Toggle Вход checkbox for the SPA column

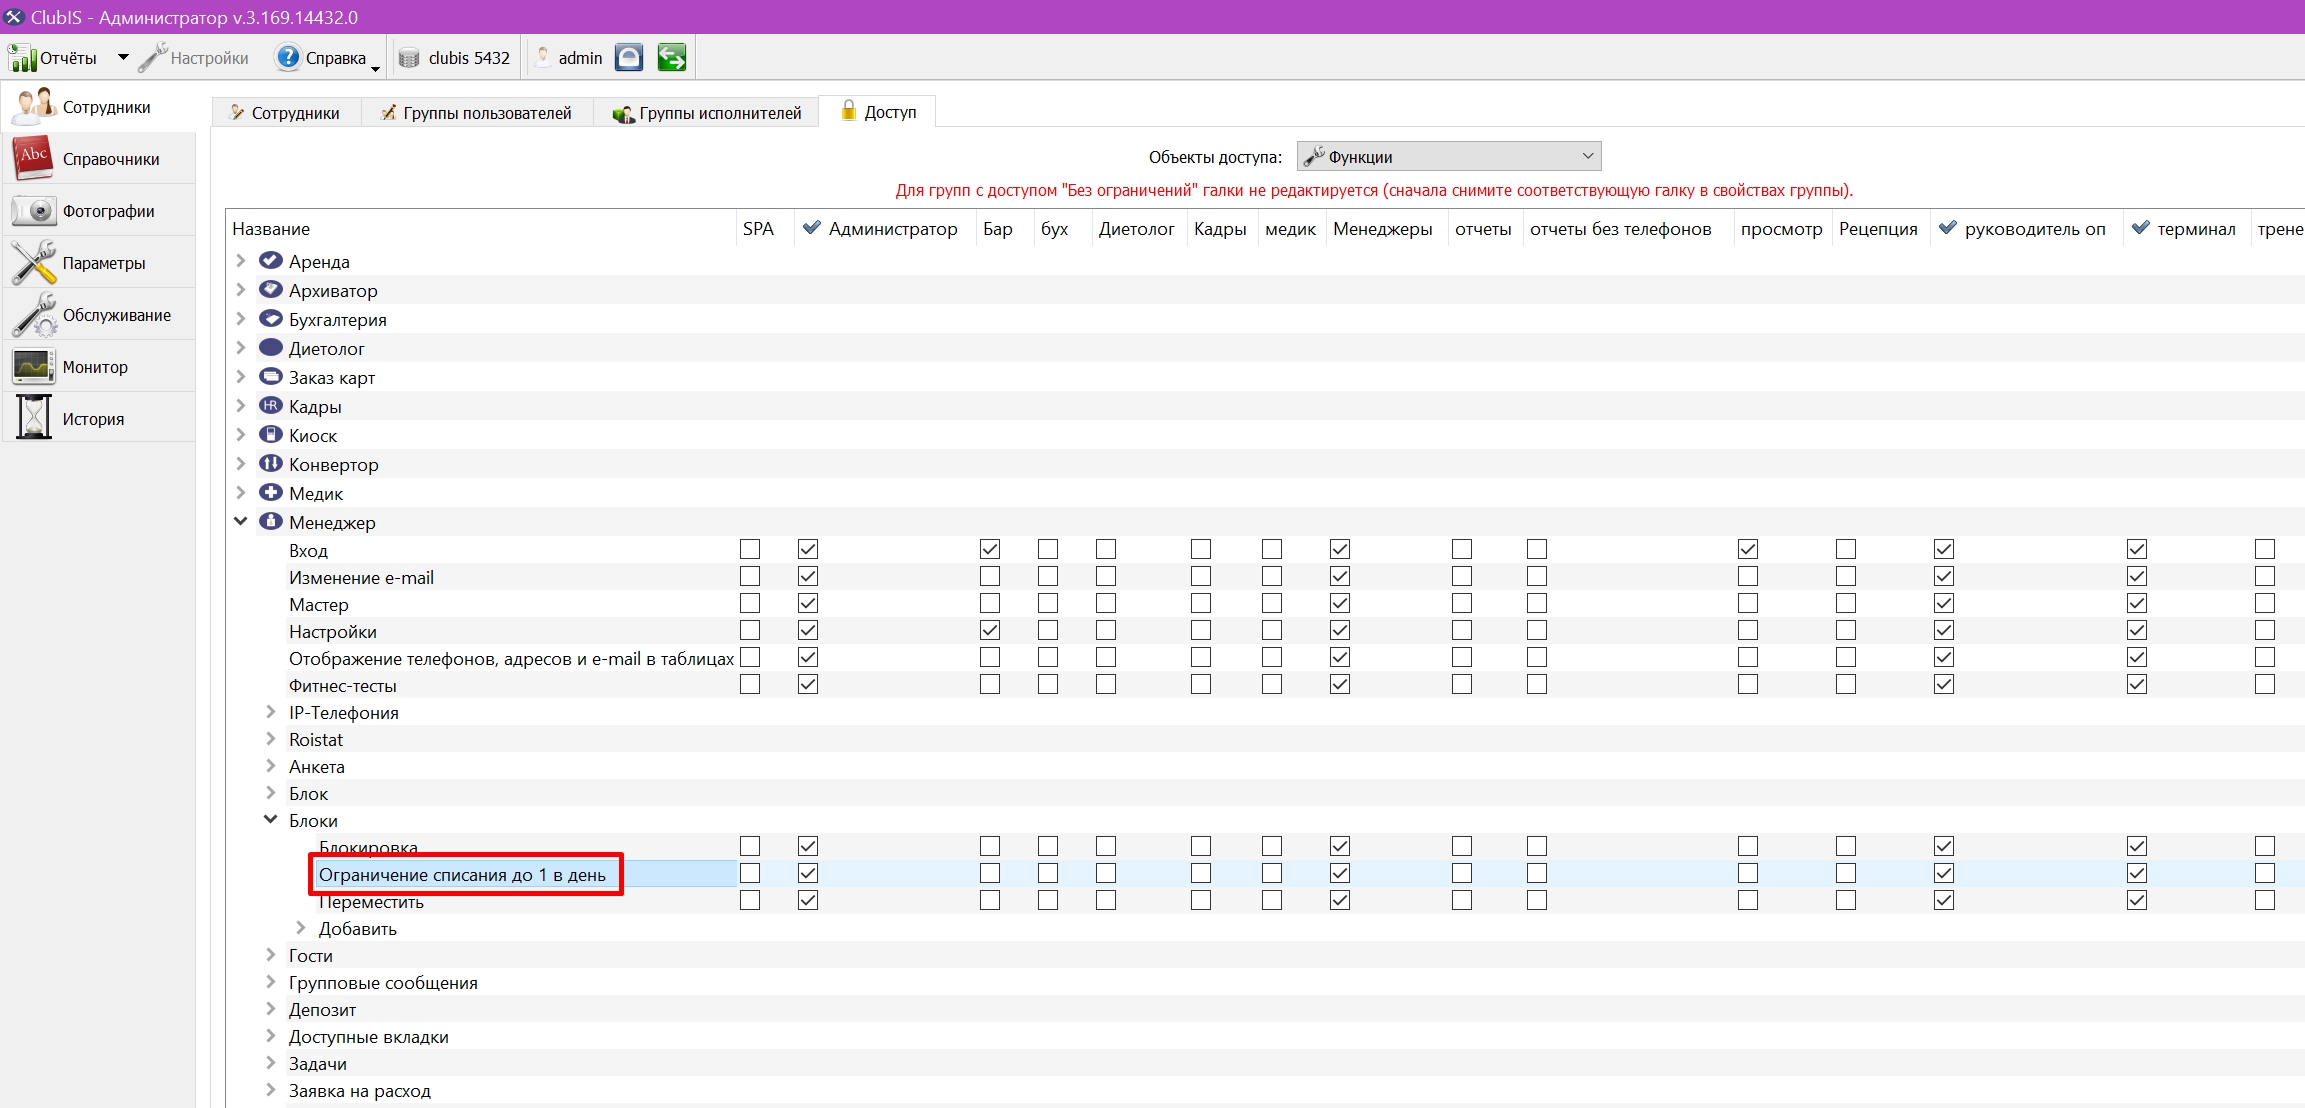click(750, 549)
